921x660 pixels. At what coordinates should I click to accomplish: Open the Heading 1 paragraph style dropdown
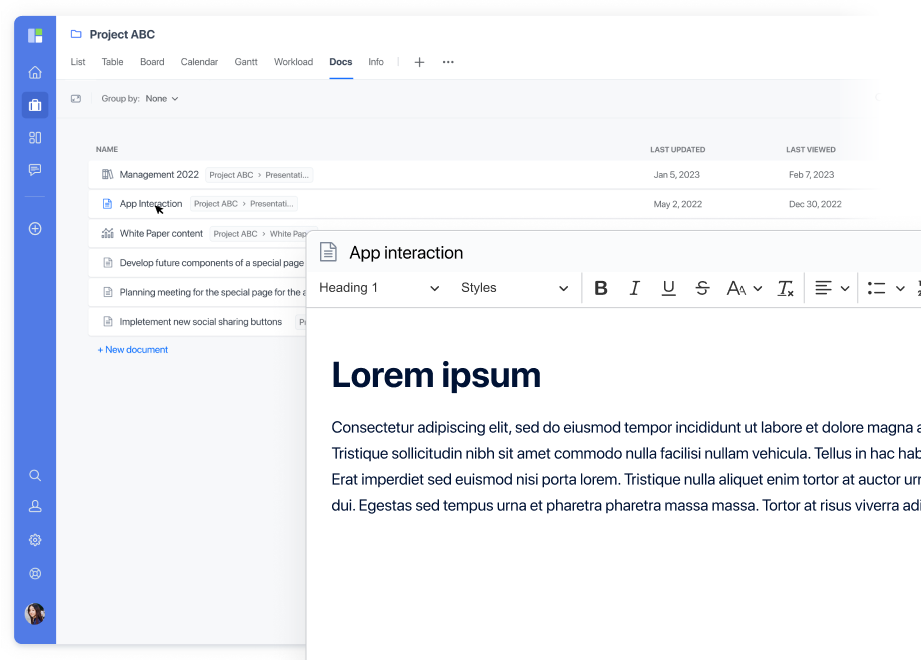click(379, 288)
